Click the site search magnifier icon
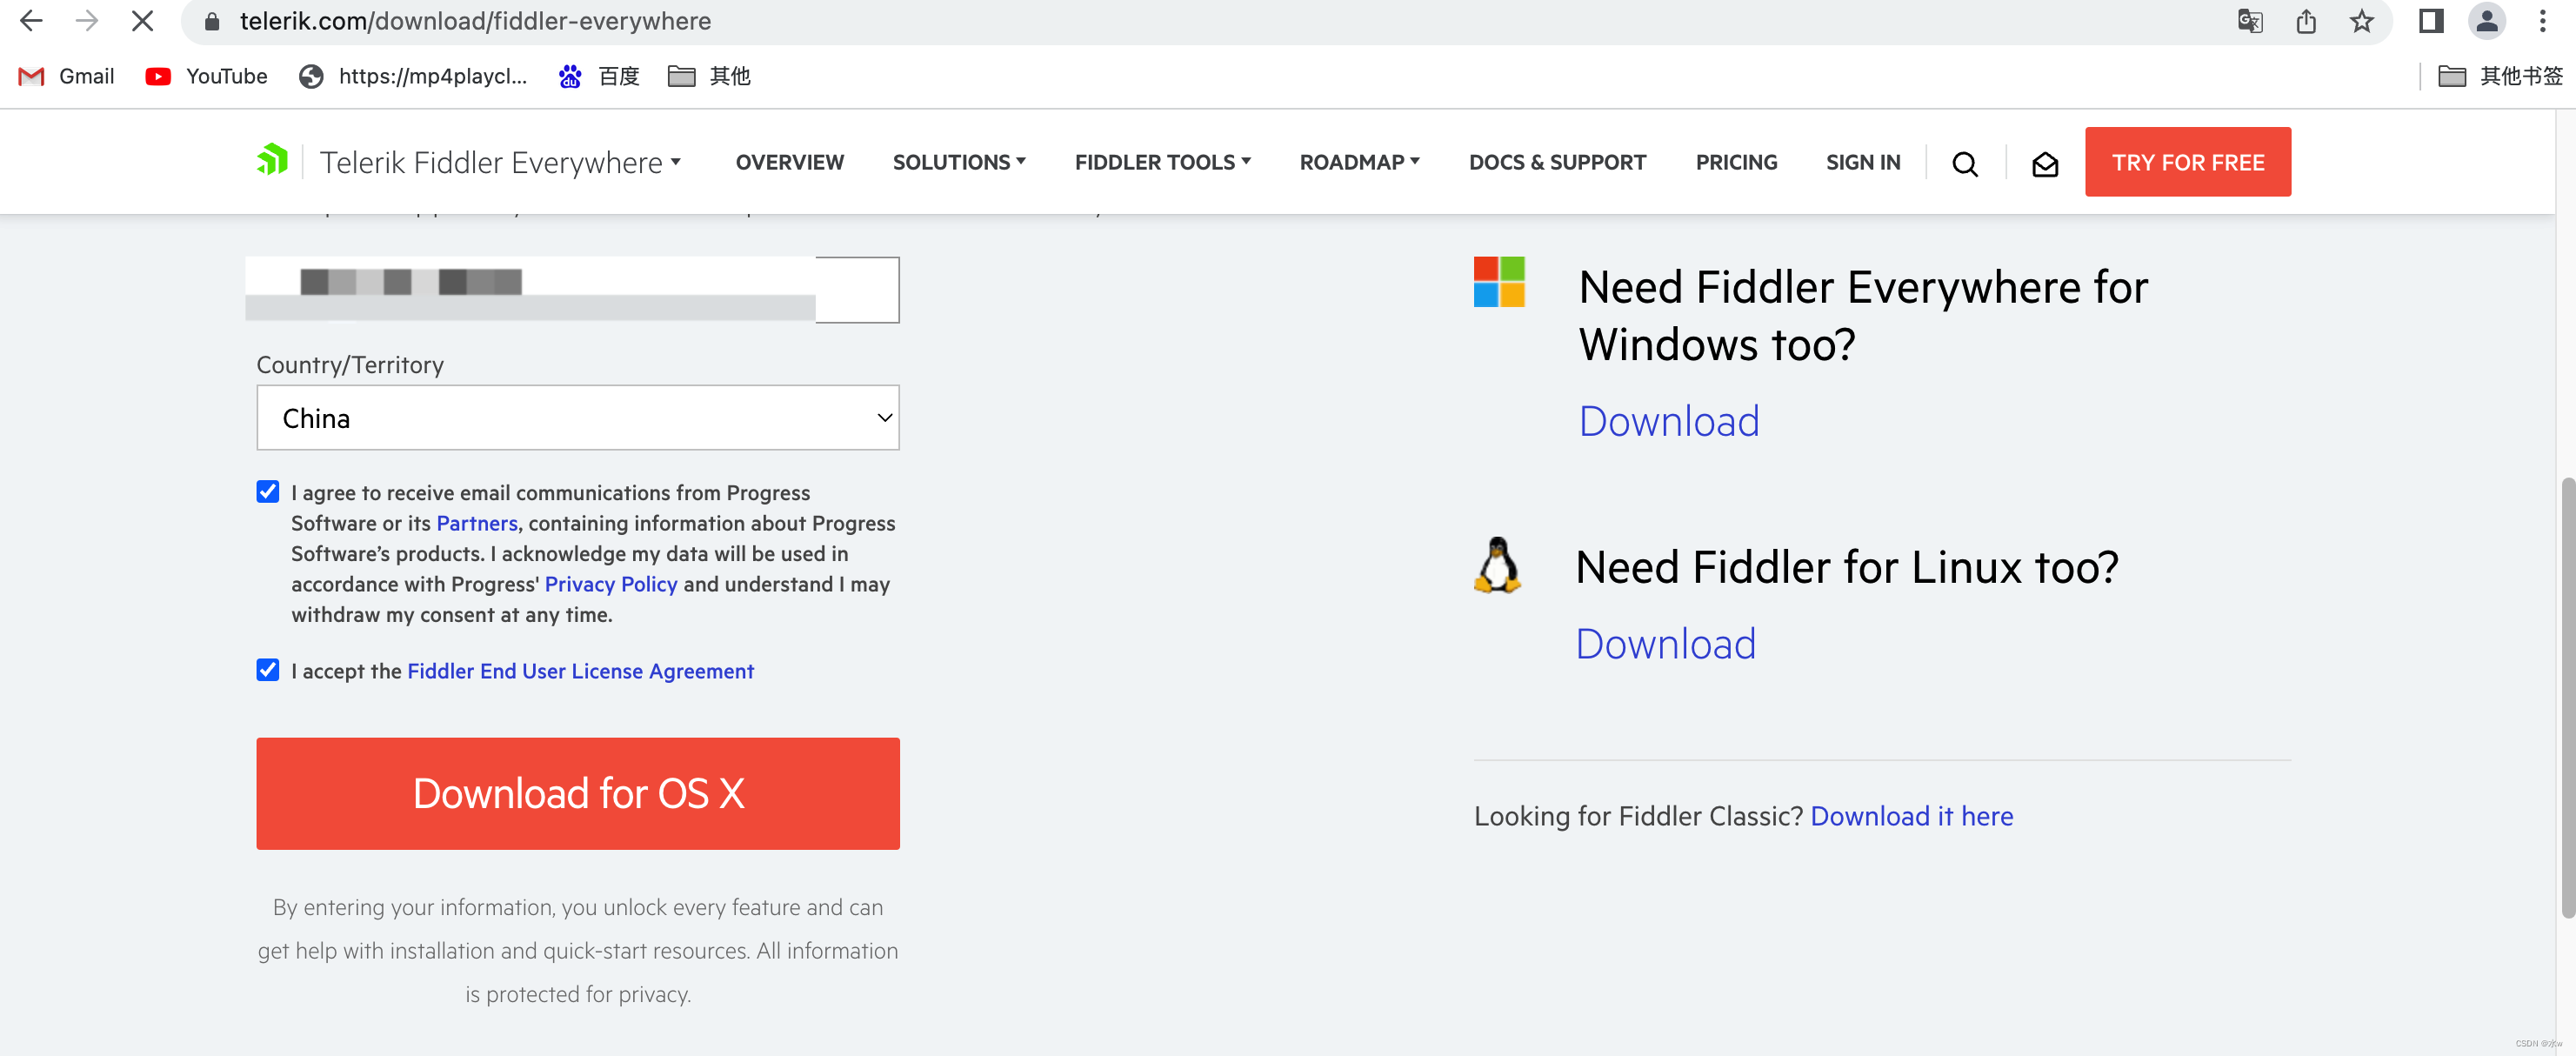The image size is (2576, 1056). 1964,163
